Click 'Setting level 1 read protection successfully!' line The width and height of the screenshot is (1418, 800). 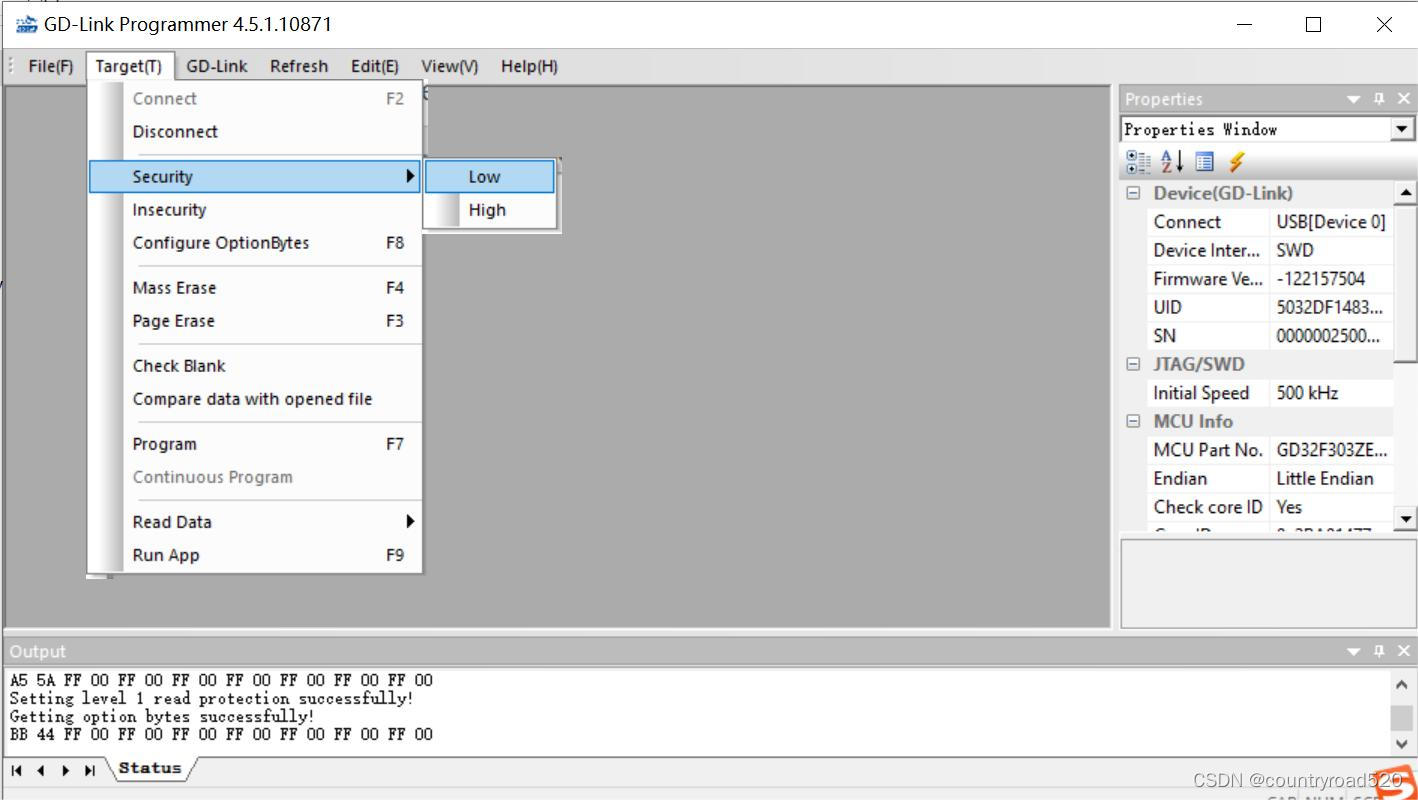211,698
